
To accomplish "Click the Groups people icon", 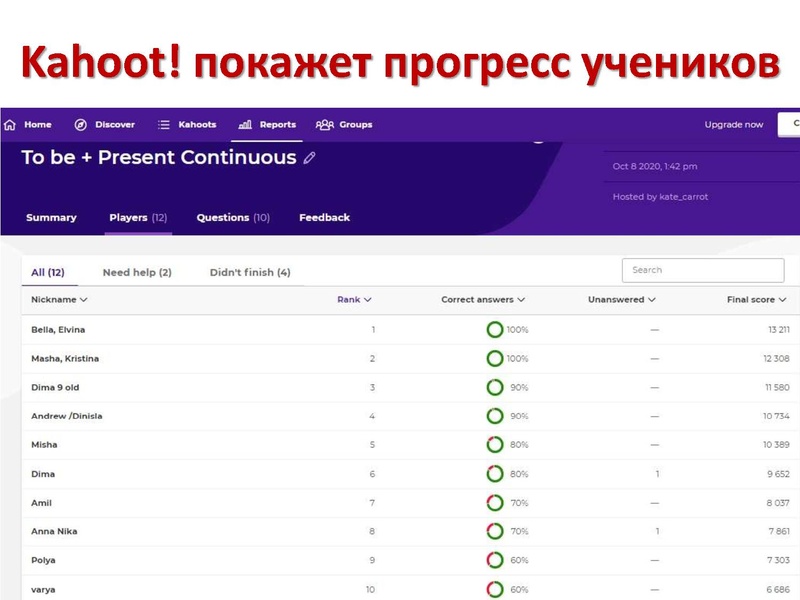I will click(x=325, y=124).
